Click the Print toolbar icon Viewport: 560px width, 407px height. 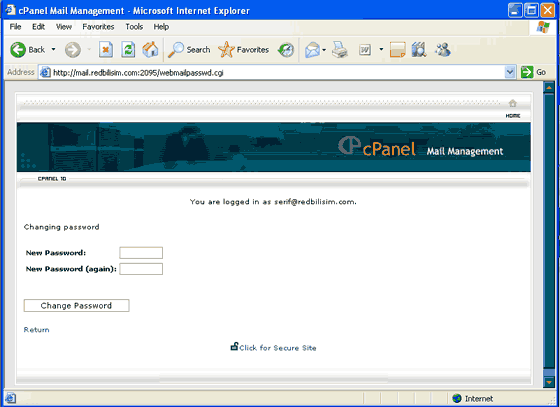click(x=339, y=50)
